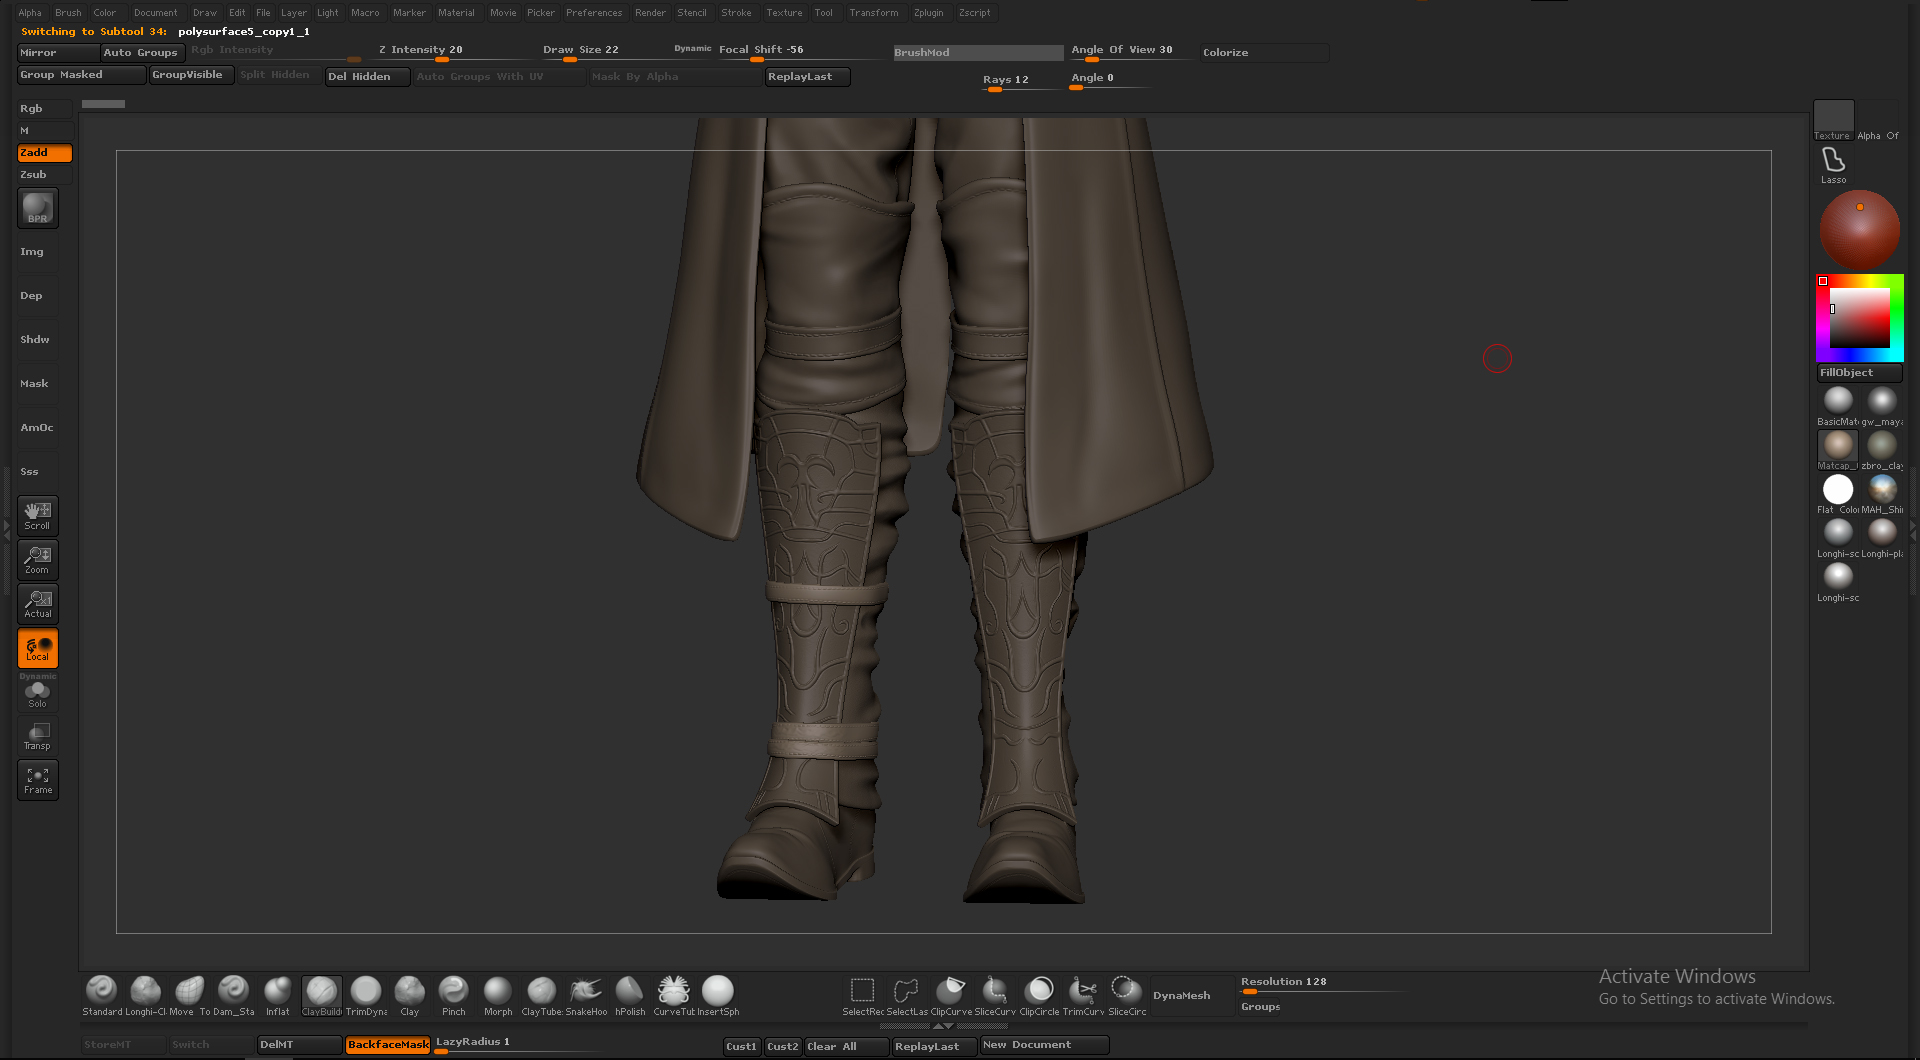The image size is (1920, 1060).
Task: Open the Document menu
Action: pos(155,13)
